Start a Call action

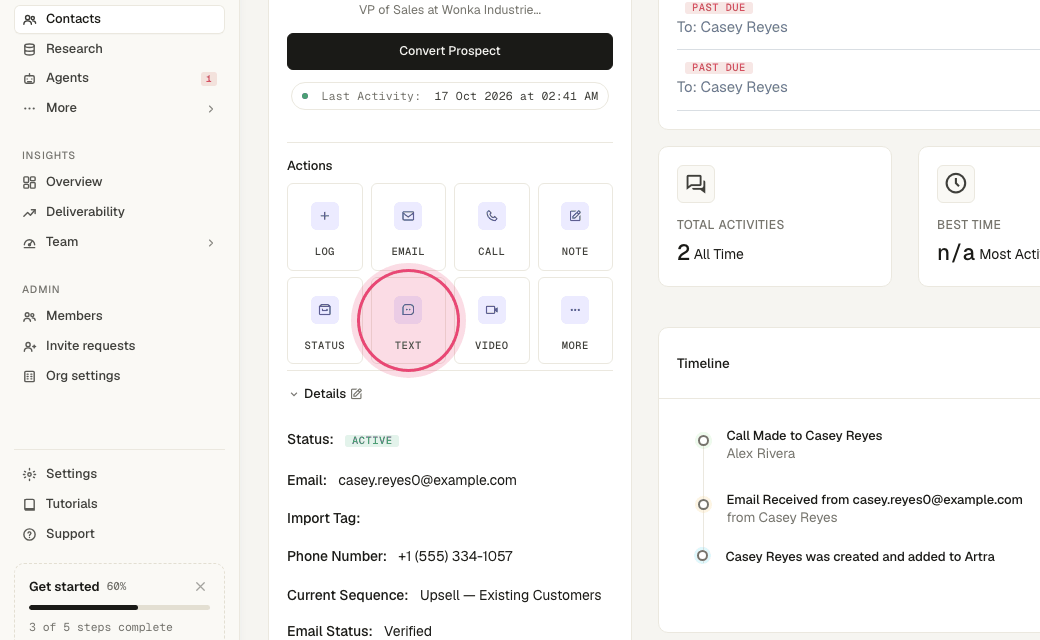point(491,227)
